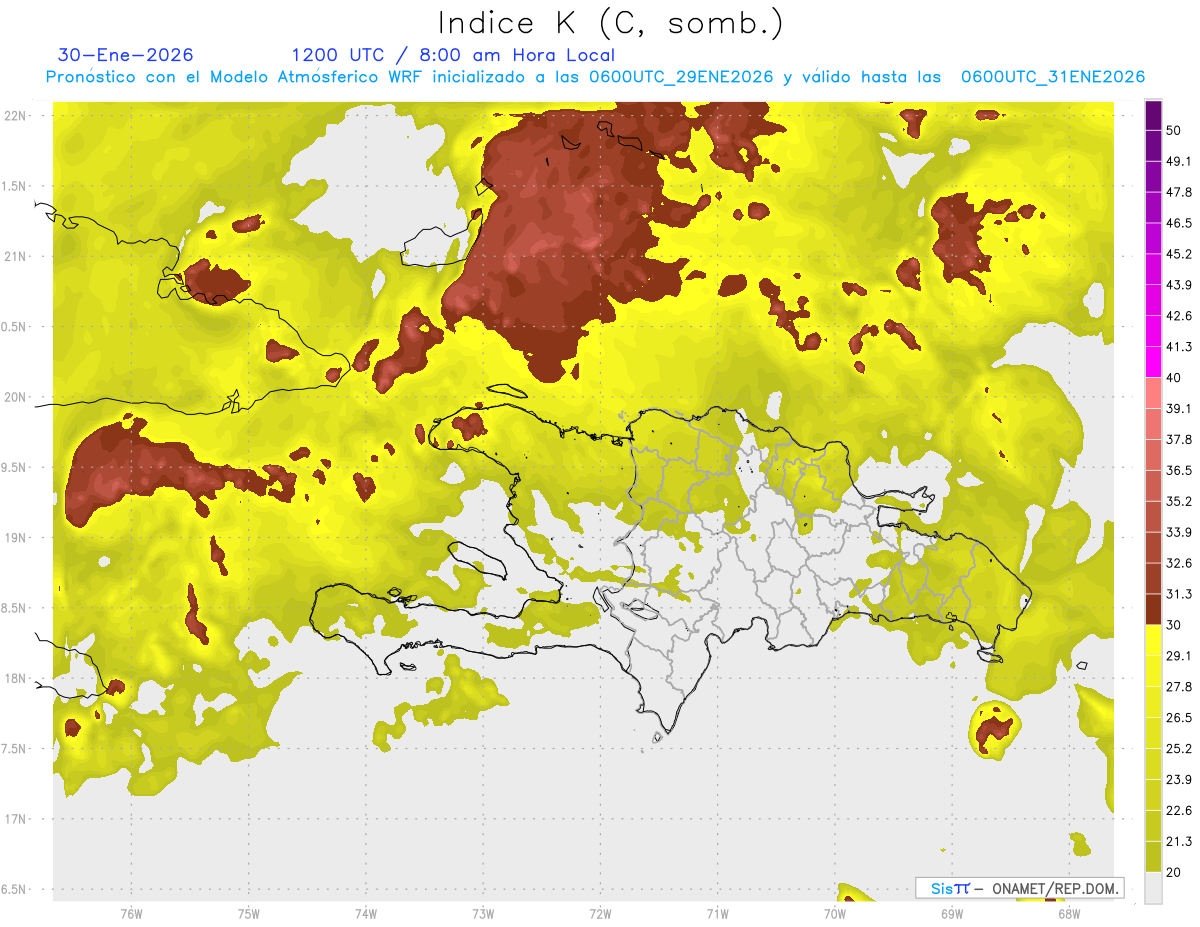Click the legend value "46.5"

[1179, 223]
